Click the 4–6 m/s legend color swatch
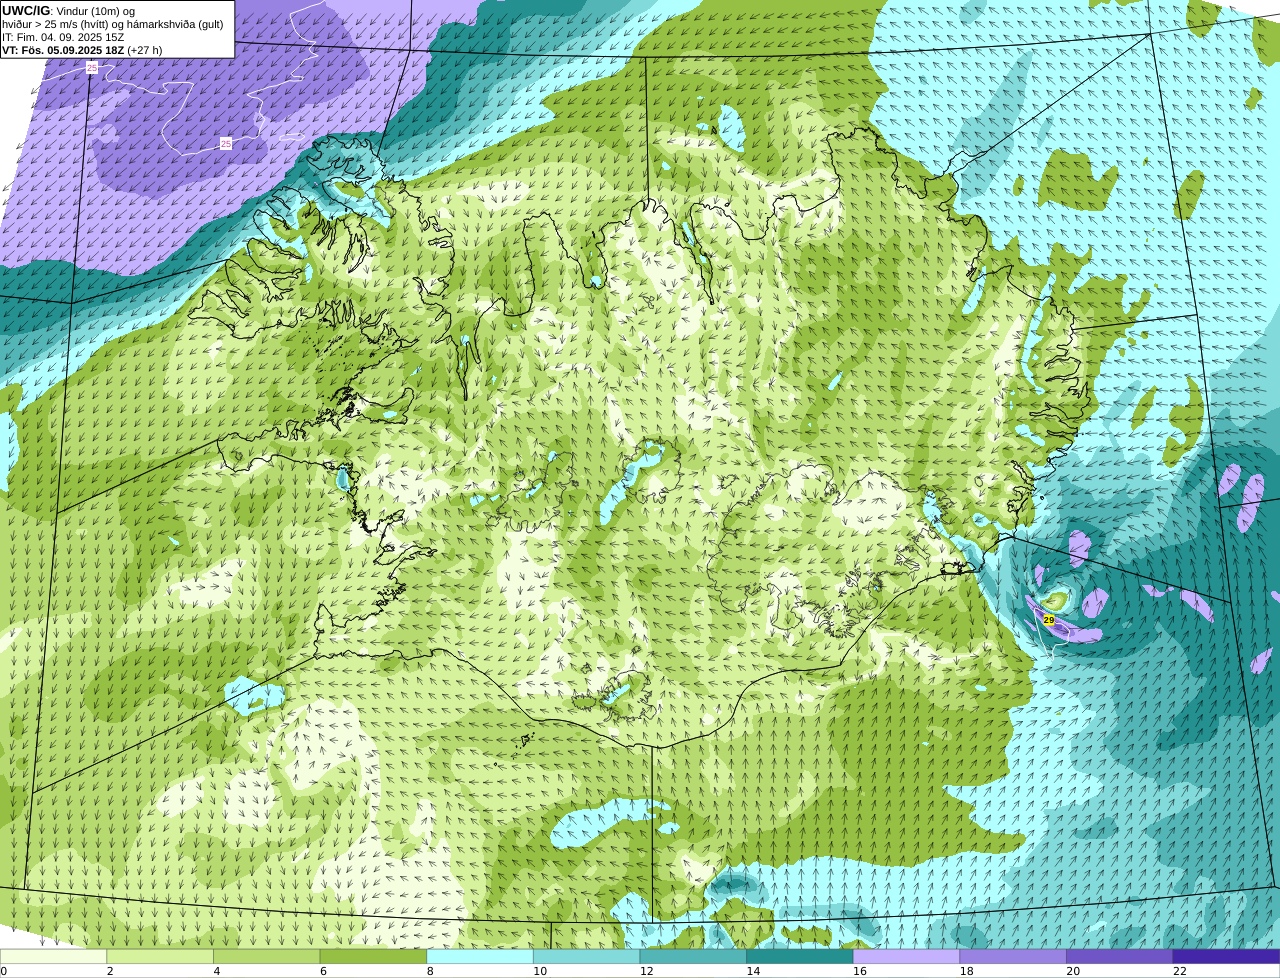Image resolution: width=1280 pixels, height=978 pixels. [267, 956]
